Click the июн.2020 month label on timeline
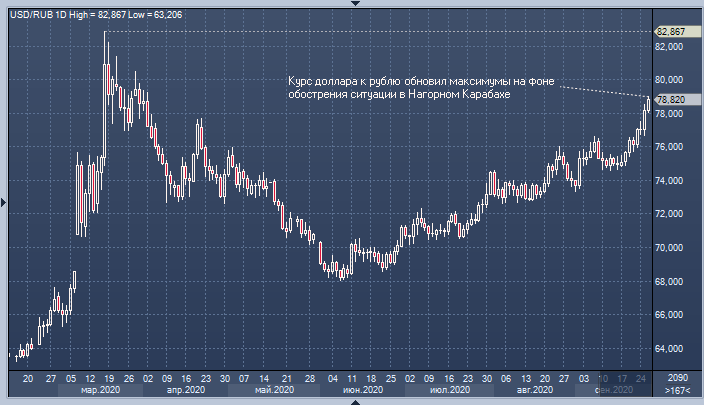The height and width of the screenshot is (405, 704). (x=362, y=391)
